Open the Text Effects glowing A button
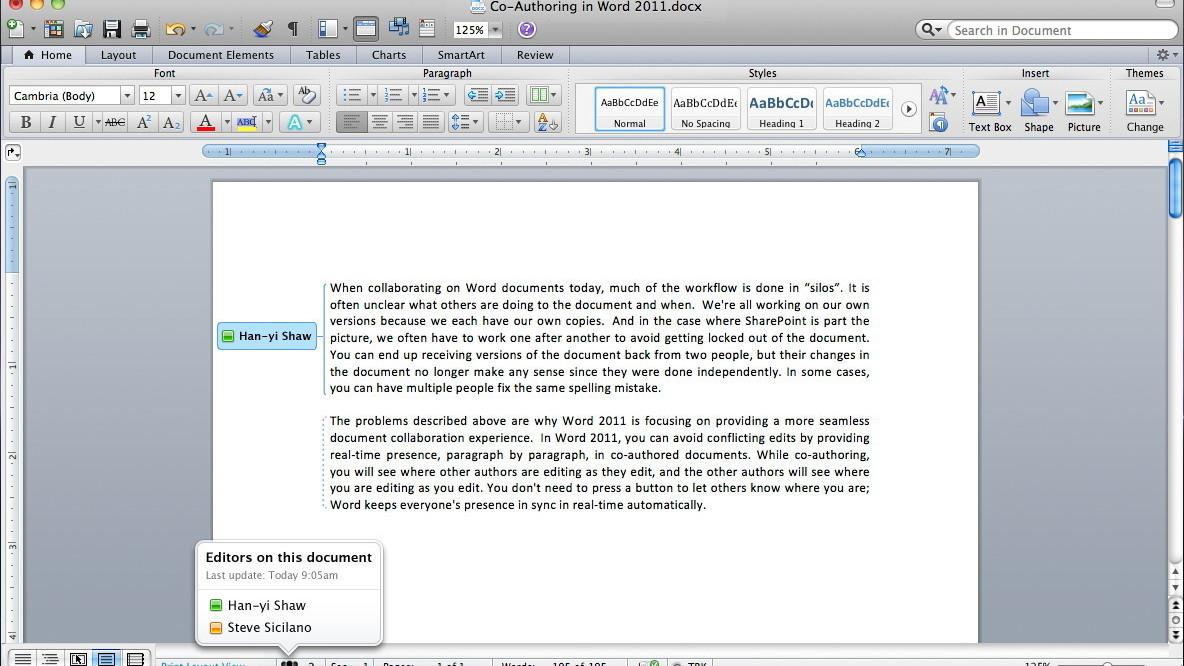The image size is (1184, 666). pos(294,122)
